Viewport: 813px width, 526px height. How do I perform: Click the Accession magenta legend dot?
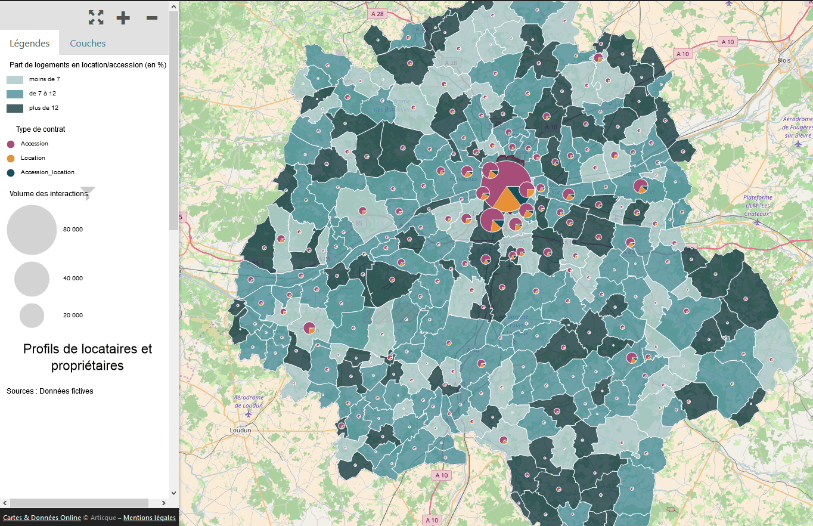[x=11, y=144]
